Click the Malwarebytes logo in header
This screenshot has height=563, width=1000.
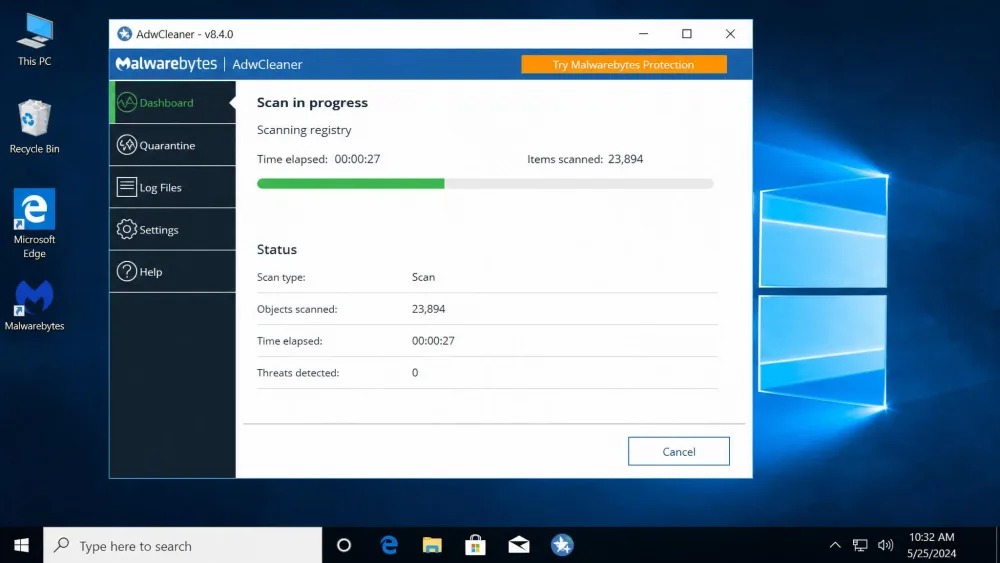[x=166, y=64]
